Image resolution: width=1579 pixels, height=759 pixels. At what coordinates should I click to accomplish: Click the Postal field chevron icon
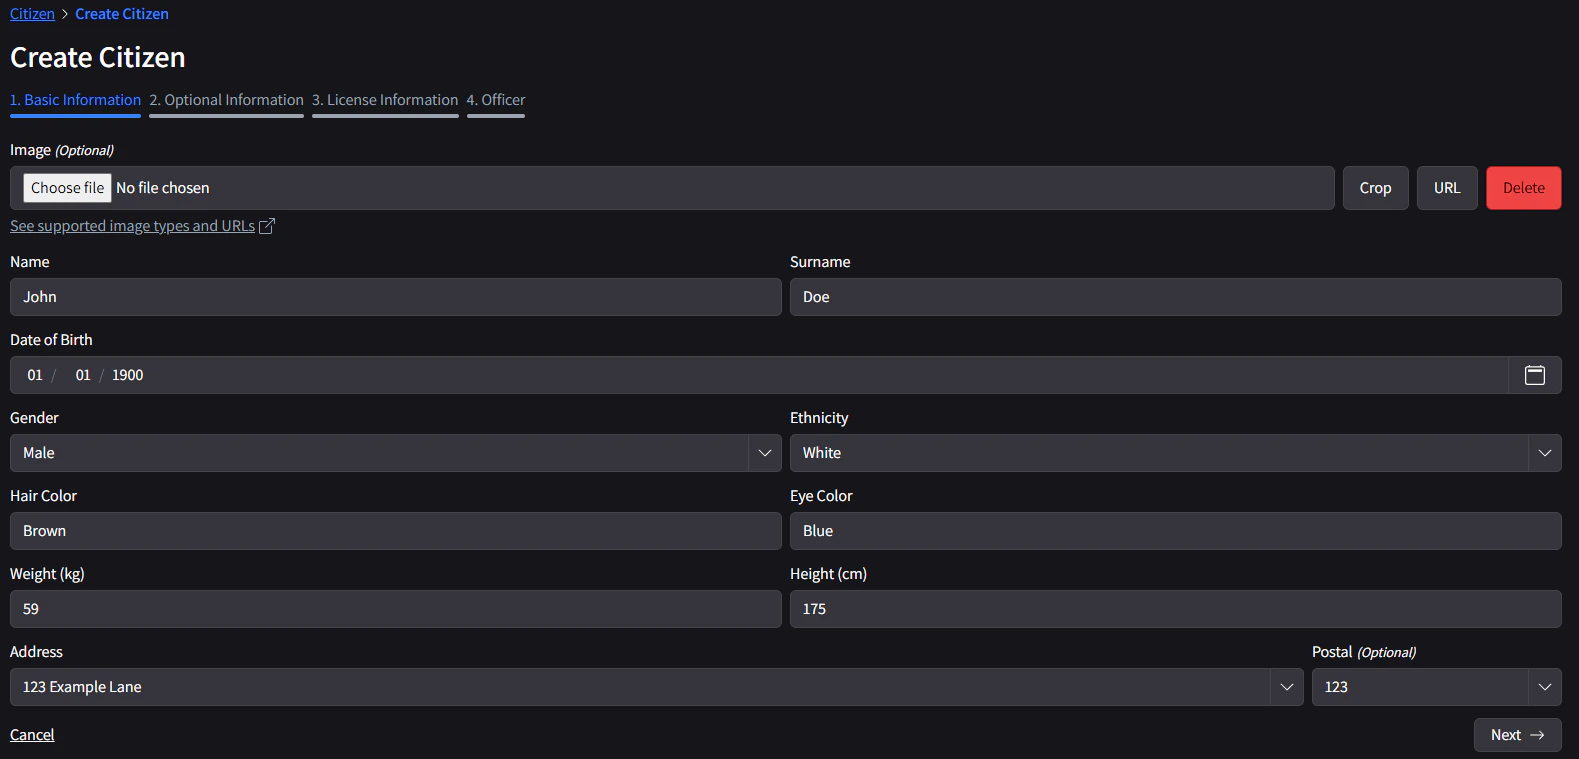[1545, 687]
